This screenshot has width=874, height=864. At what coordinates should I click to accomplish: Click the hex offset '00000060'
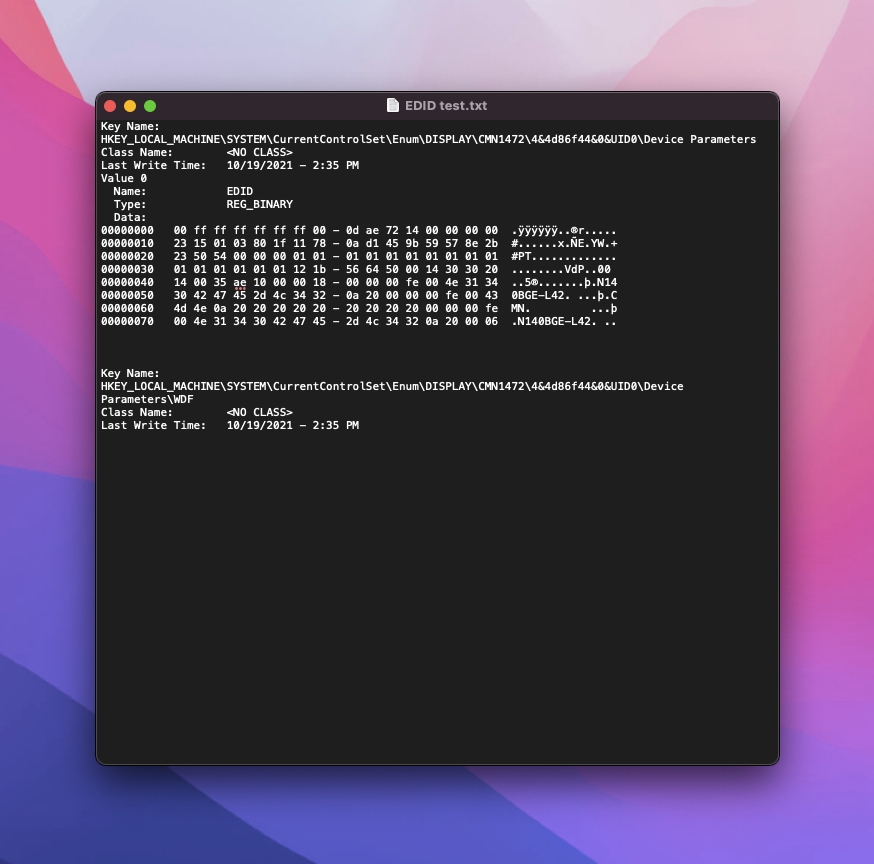(x=127, y=308)
